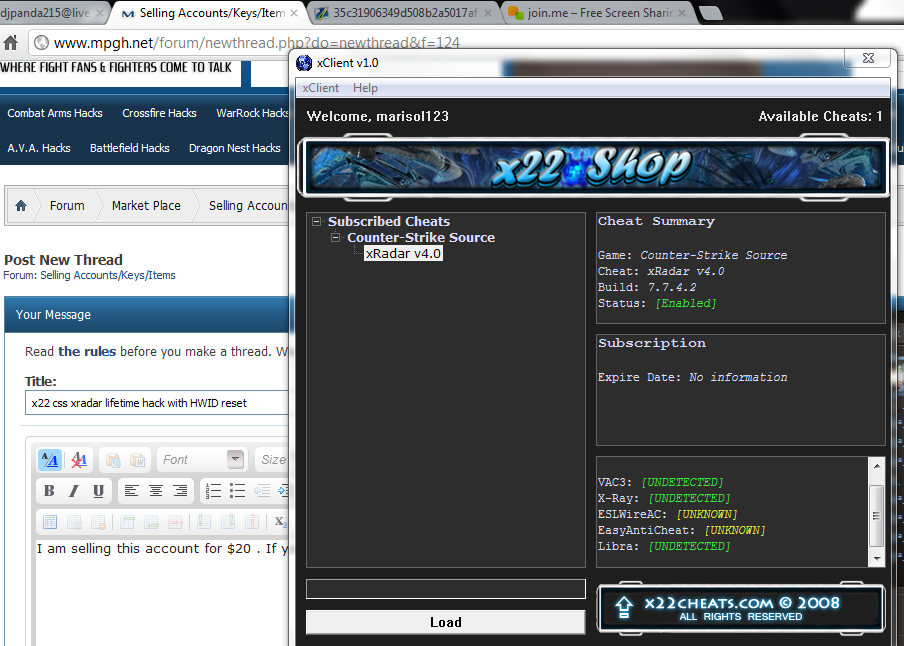Open Crossfire Hacks forum link
904x646 pixels.
tap(159, 113)
